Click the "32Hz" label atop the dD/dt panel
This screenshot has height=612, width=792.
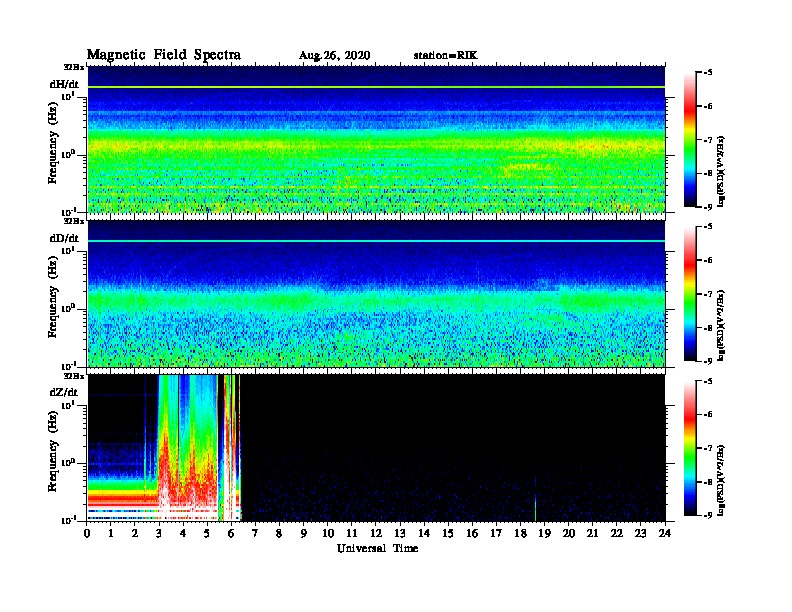click(74, 221)
